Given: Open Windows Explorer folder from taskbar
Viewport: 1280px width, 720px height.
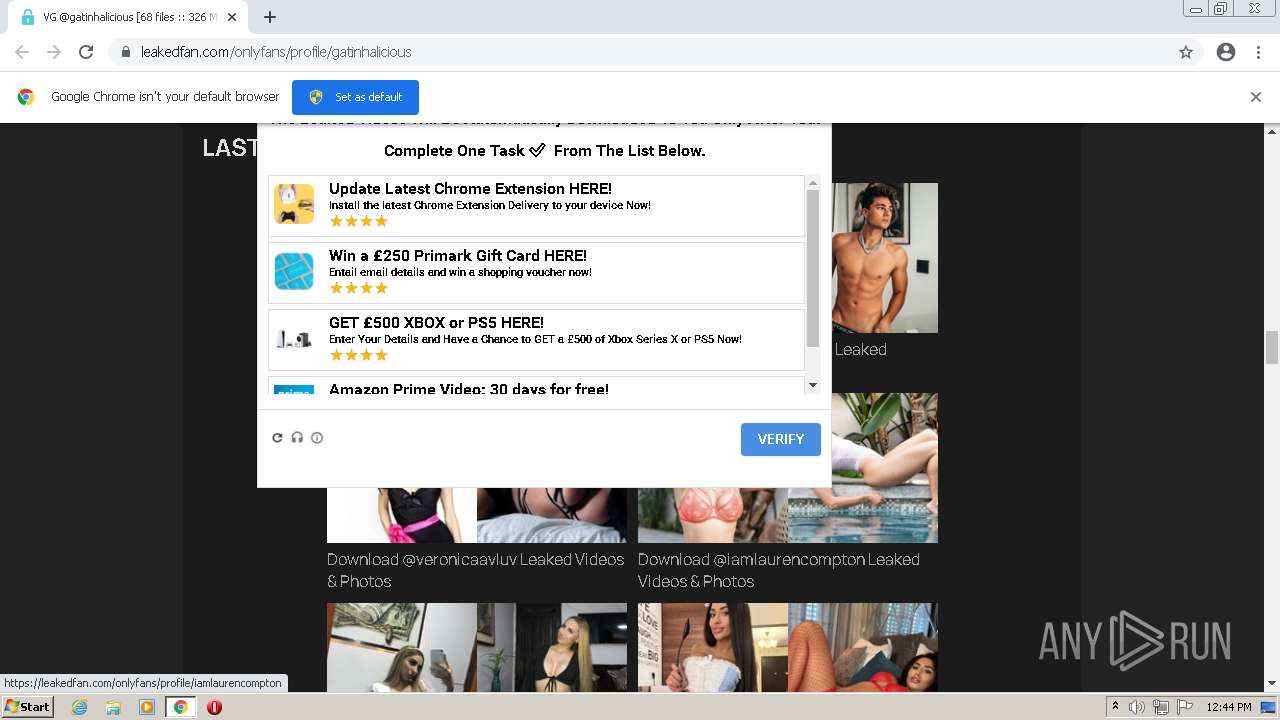Looking at the screenshot, I should click(113, 707).
